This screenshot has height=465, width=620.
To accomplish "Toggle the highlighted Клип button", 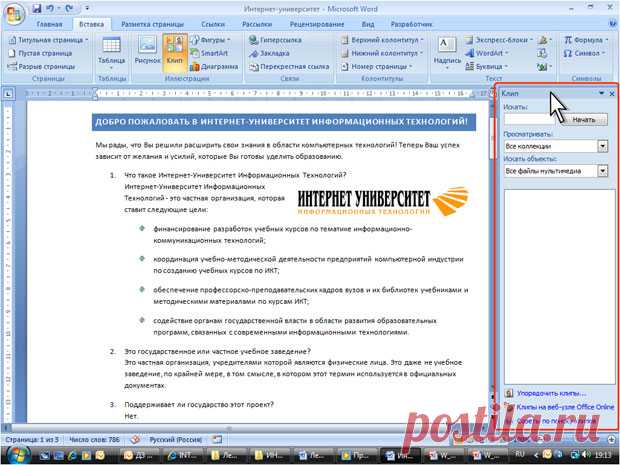I will 175,53.
